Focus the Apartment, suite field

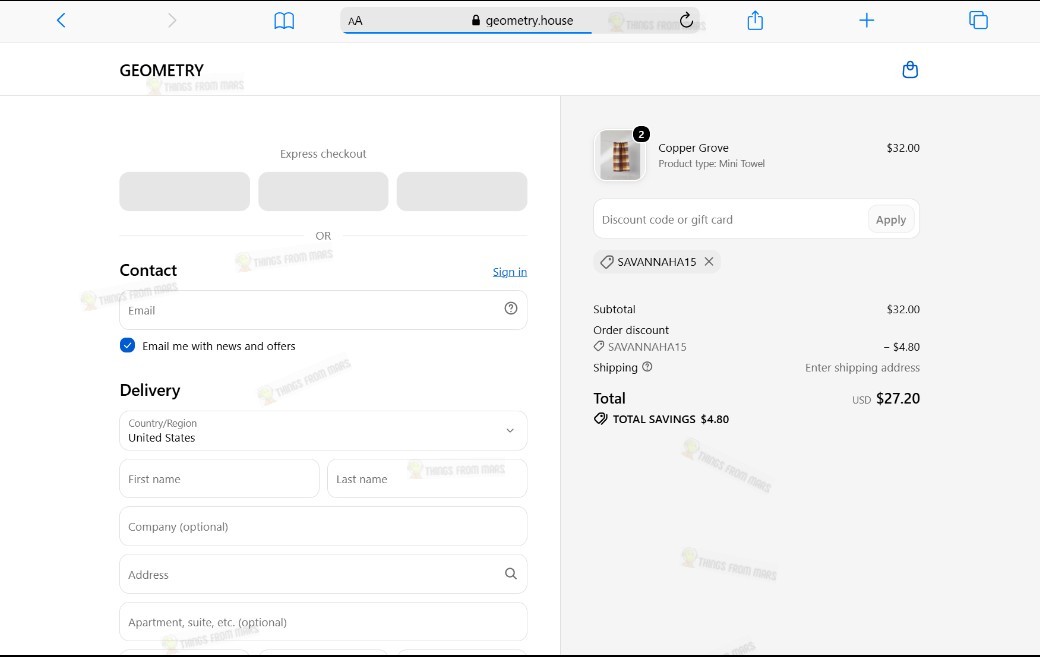[x=323, y=622]
